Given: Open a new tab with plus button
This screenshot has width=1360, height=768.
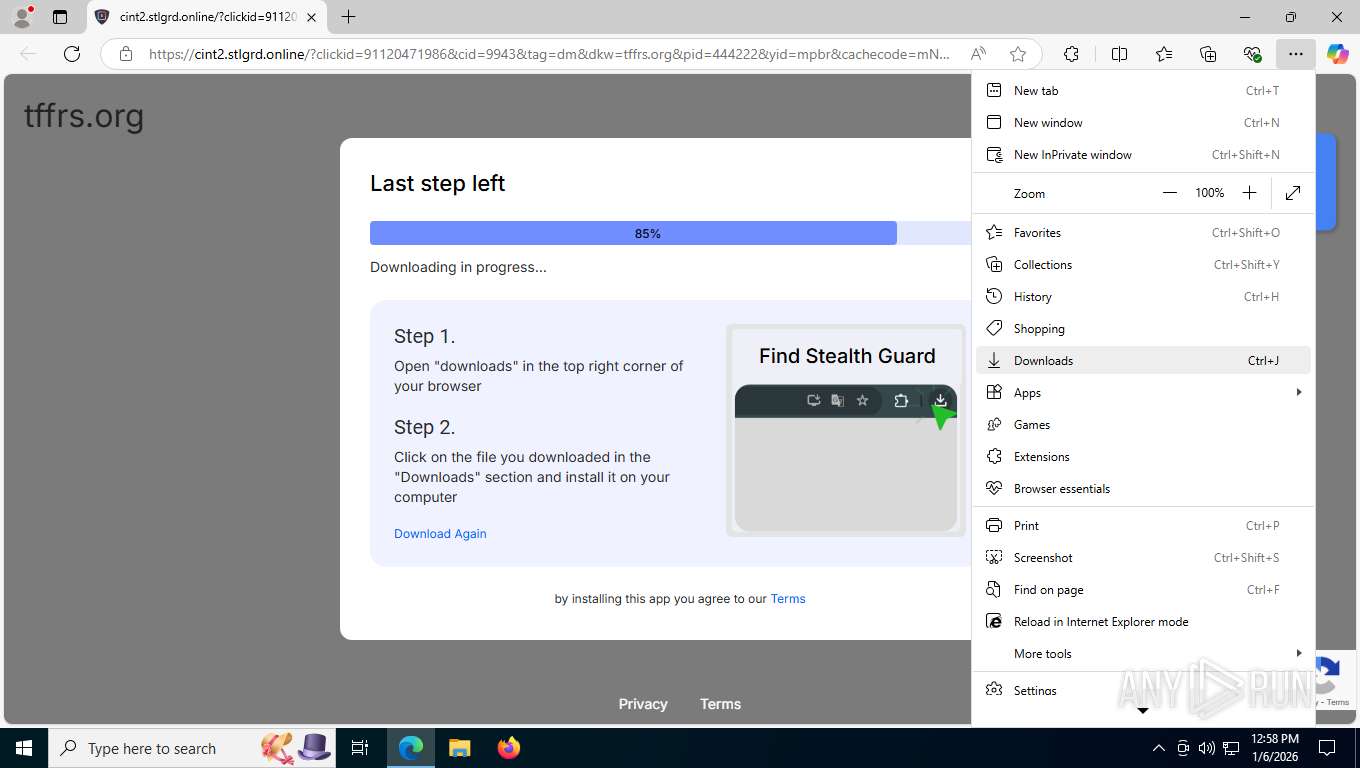Looking at the screenshot, I should click(348, 17).
